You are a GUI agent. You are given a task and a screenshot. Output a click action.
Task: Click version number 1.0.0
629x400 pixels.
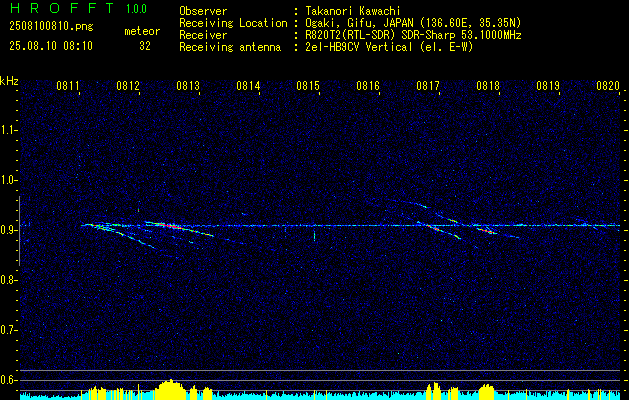coord(136,8)
